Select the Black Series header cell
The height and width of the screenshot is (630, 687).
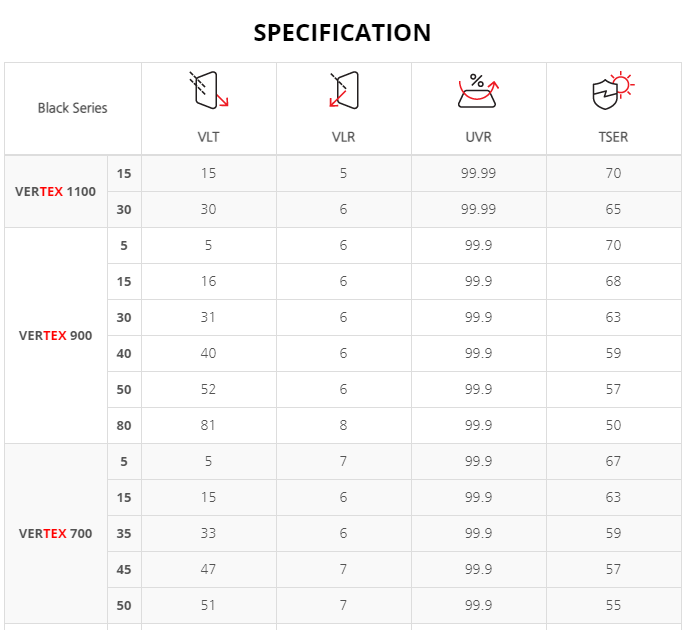[x=73, y=108]
